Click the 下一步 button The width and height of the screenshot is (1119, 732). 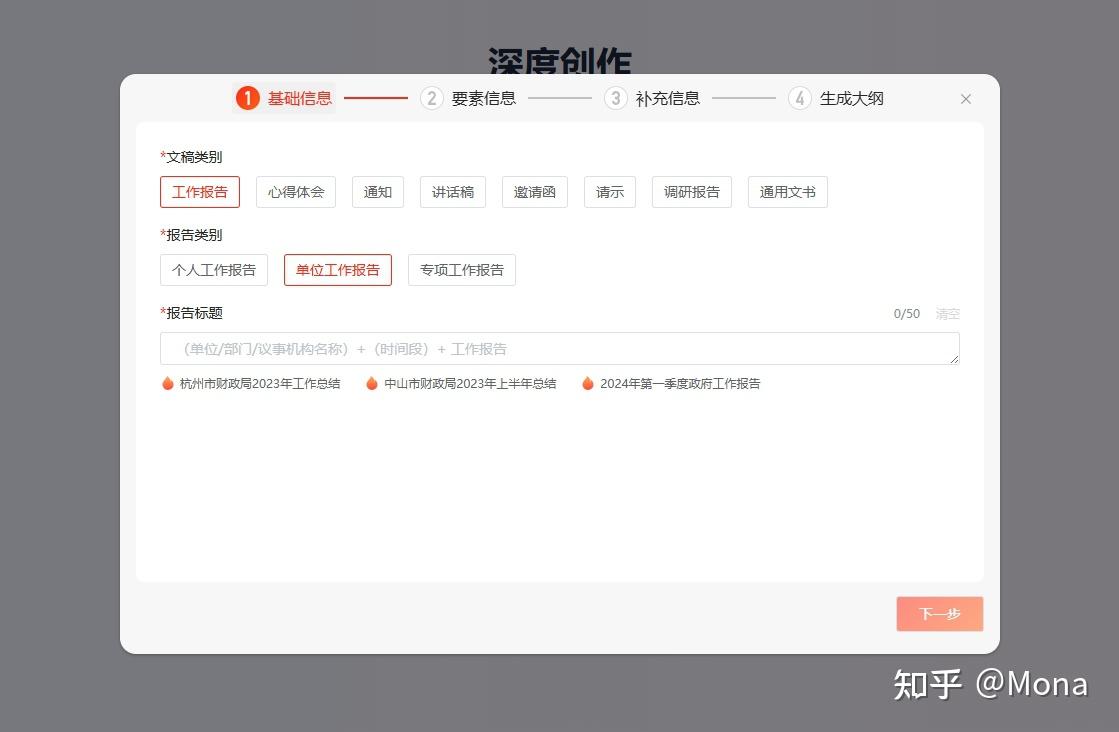coord(940,614)
